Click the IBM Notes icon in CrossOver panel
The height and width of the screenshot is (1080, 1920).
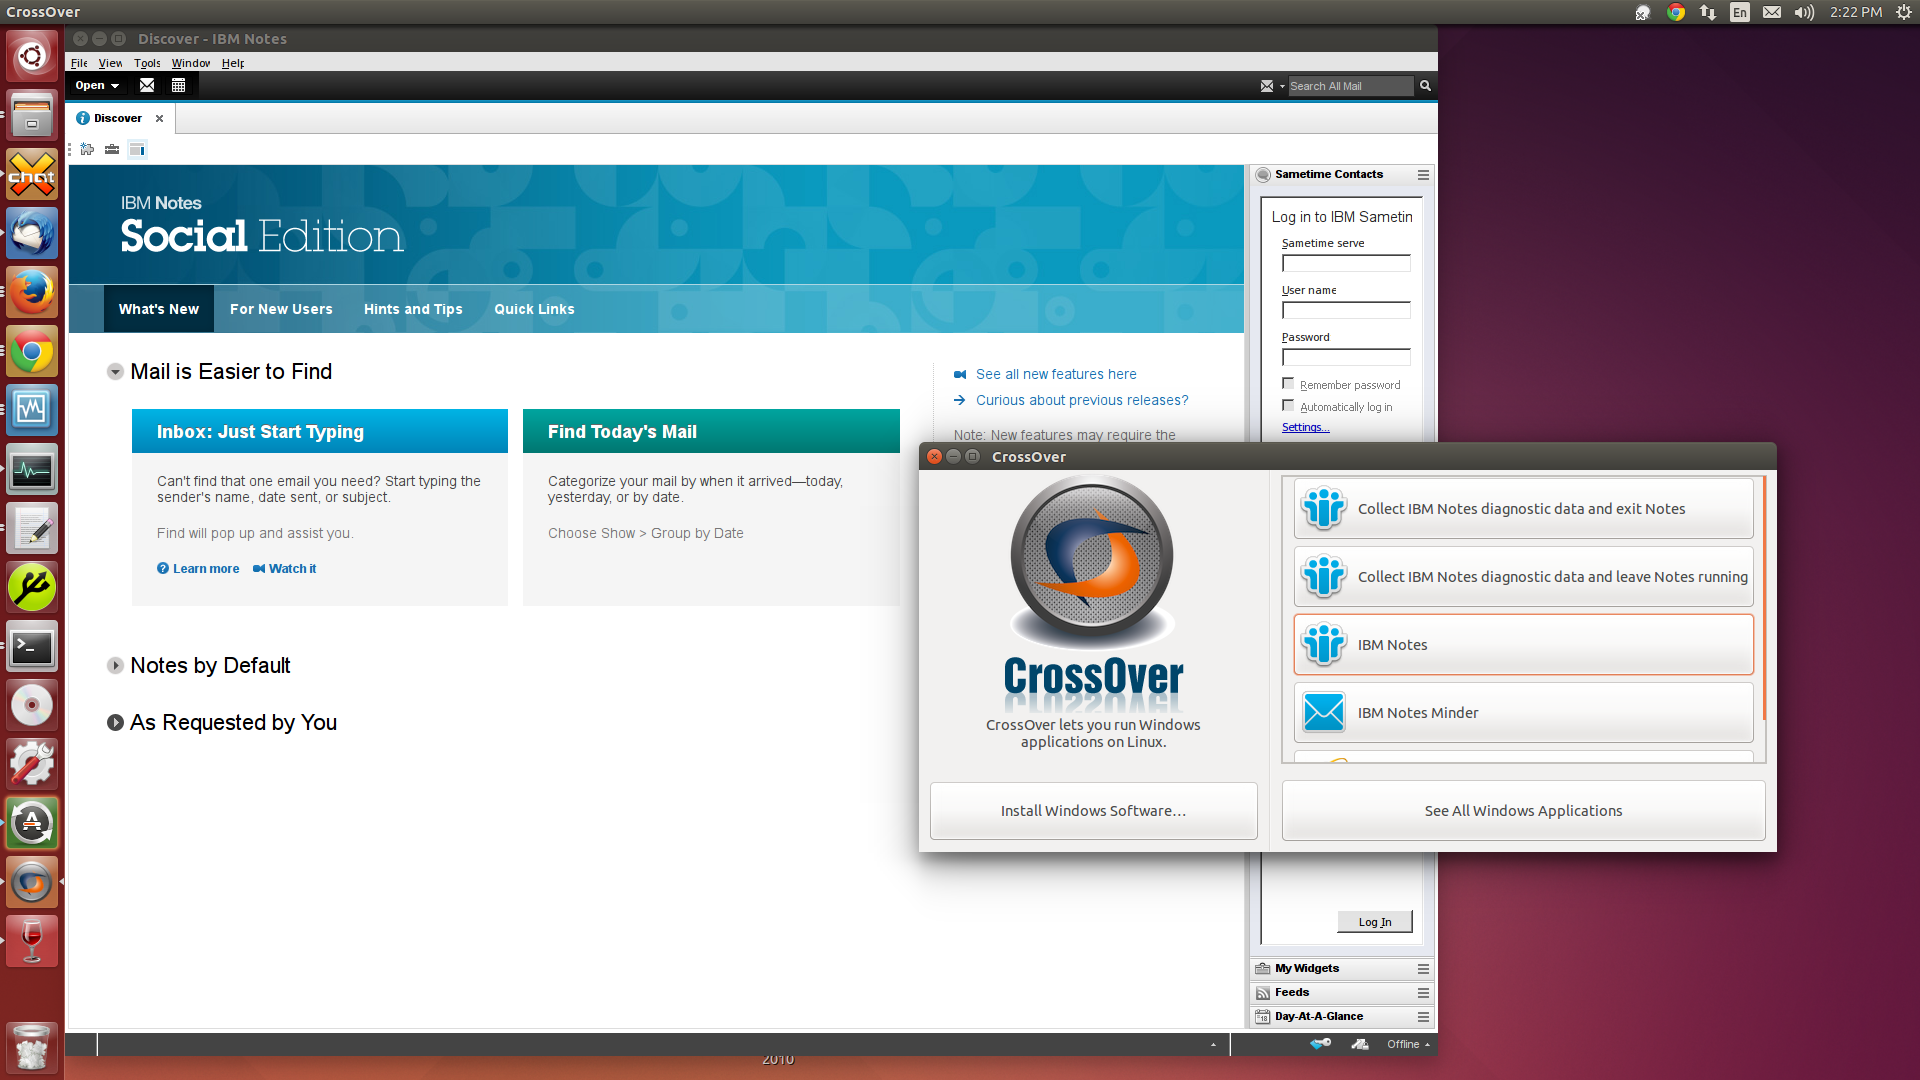tap(1323, 644)
